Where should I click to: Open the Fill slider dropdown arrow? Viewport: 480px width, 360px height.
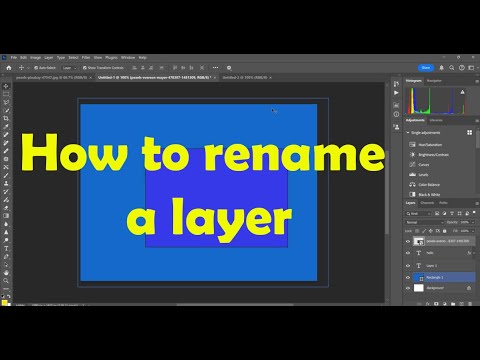[473, 231]
